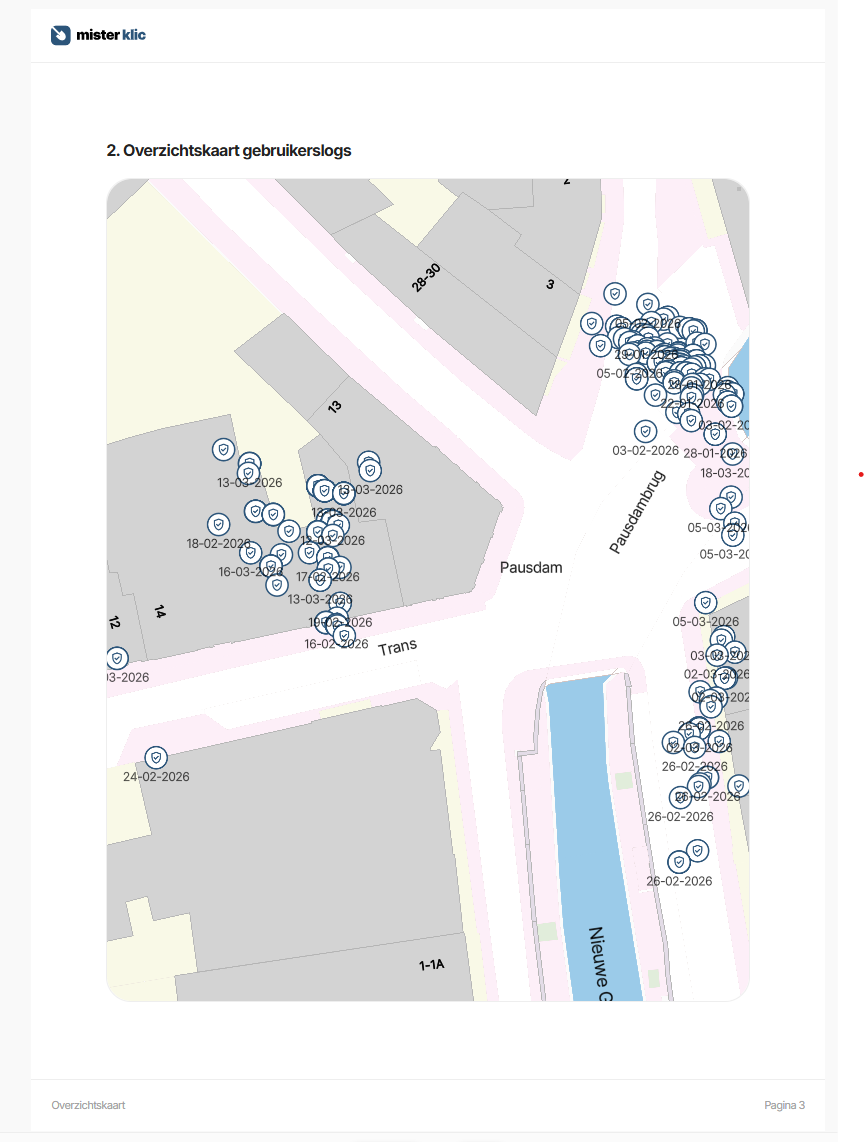This screenshot has height=1142, width=865.
Task: Select the cut-off shield marker at the map's left edge
Action: pyautogui.click(x=116, y=658)
